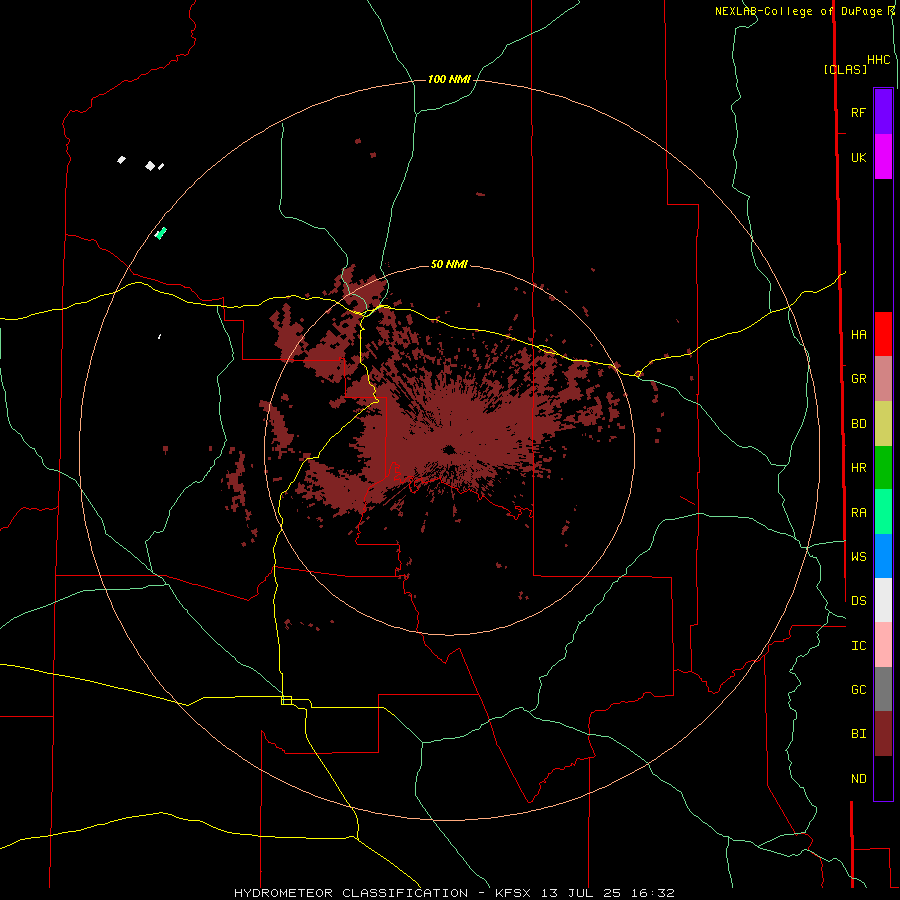Click the RF legend label
The height and width of the screenshot is (900, 900).
click(858, 112)
